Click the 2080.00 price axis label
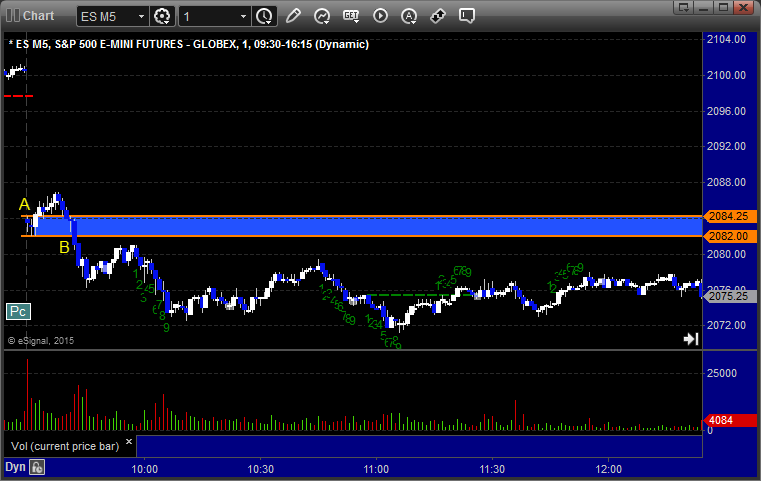Viewport: 761px width, 481px height. (726, 254)
